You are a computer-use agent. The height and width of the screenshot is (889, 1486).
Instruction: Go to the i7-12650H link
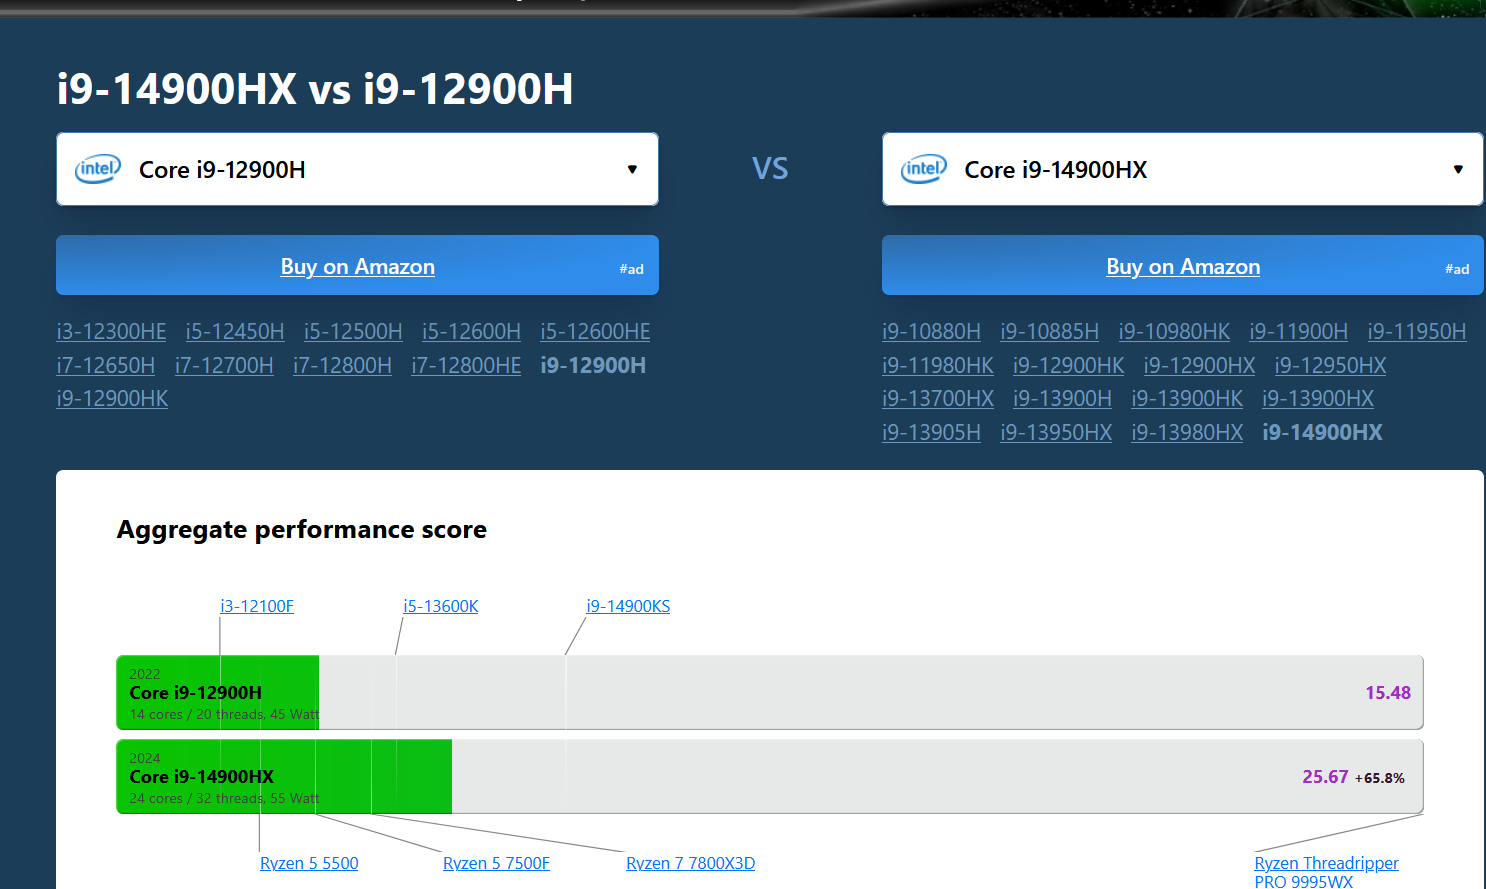[x=106, y=365]
